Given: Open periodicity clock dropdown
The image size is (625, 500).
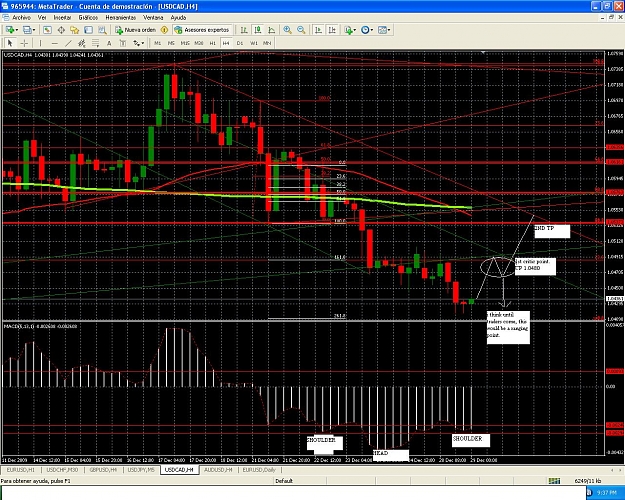Looking at the screenshot, I should click(367, 30).
